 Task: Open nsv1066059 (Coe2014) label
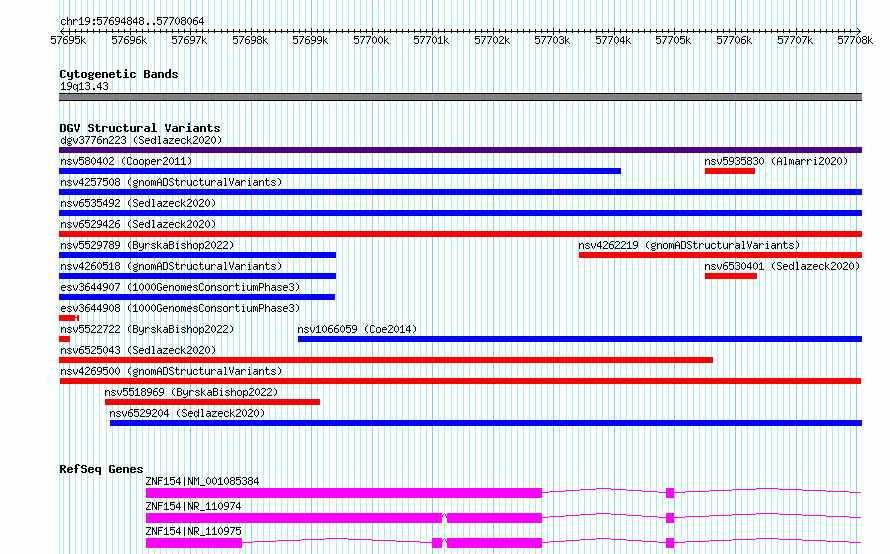357,329
